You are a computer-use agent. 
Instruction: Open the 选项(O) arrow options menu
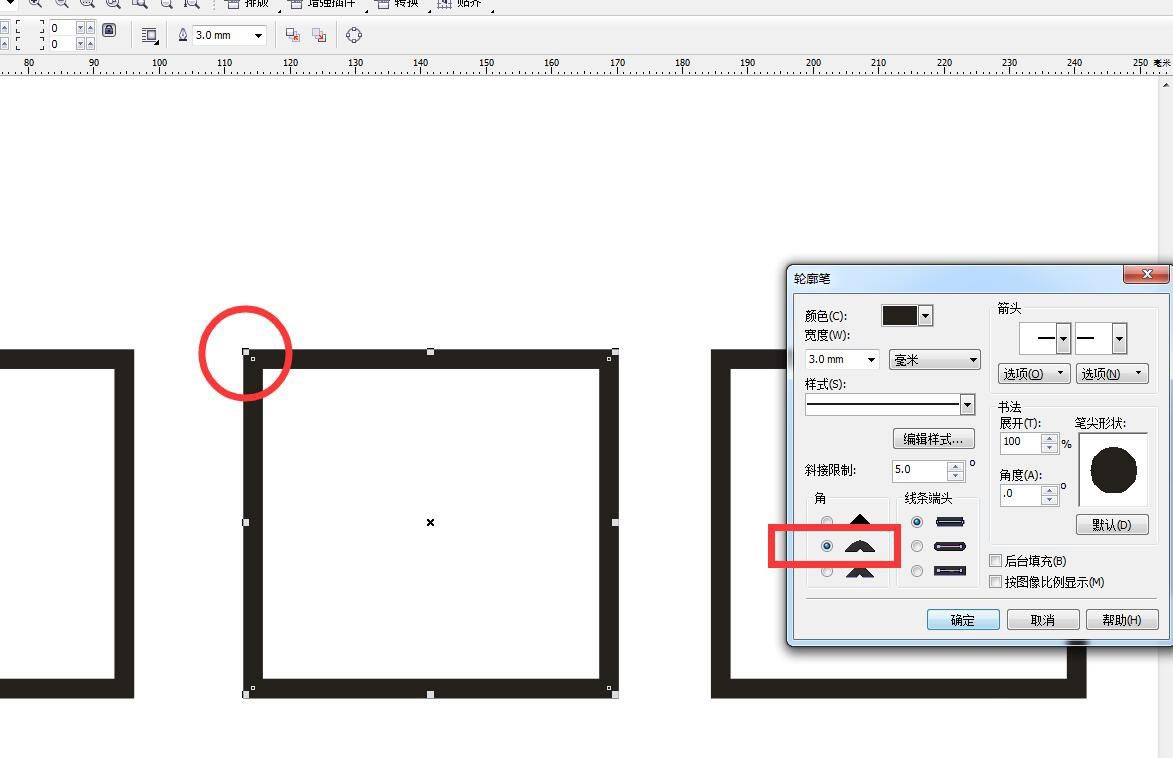pos(1033,374)
